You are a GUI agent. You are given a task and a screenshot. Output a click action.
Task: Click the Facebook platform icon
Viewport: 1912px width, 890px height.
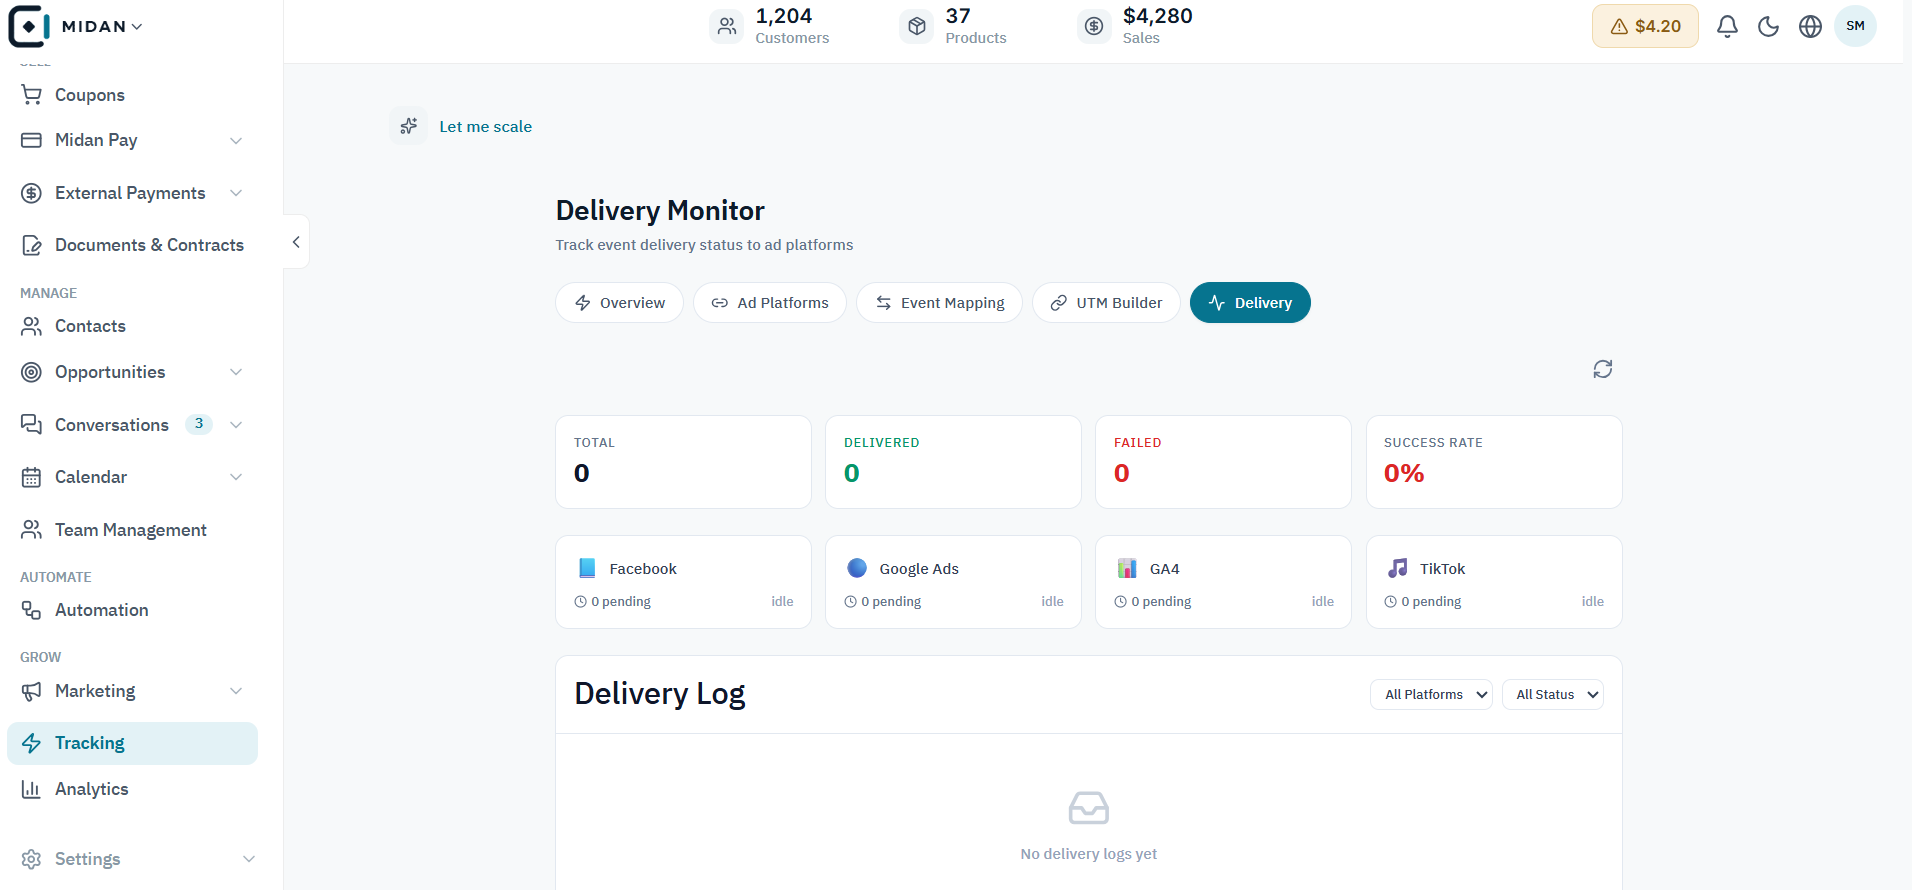point(587,568)
